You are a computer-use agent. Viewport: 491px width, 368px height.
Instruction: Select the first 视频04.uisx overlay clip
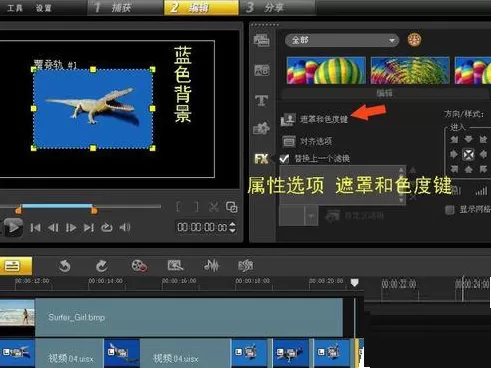tap(69, 353)
